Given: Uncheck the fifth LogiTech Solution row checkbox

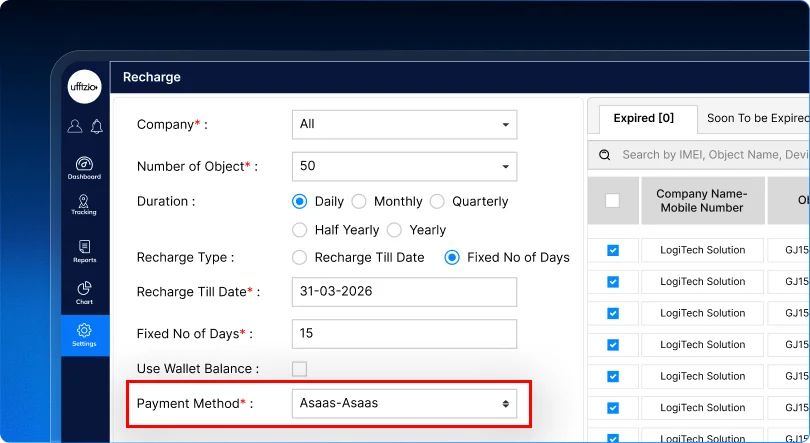Looking at the screenshot, I should point(613,376).
